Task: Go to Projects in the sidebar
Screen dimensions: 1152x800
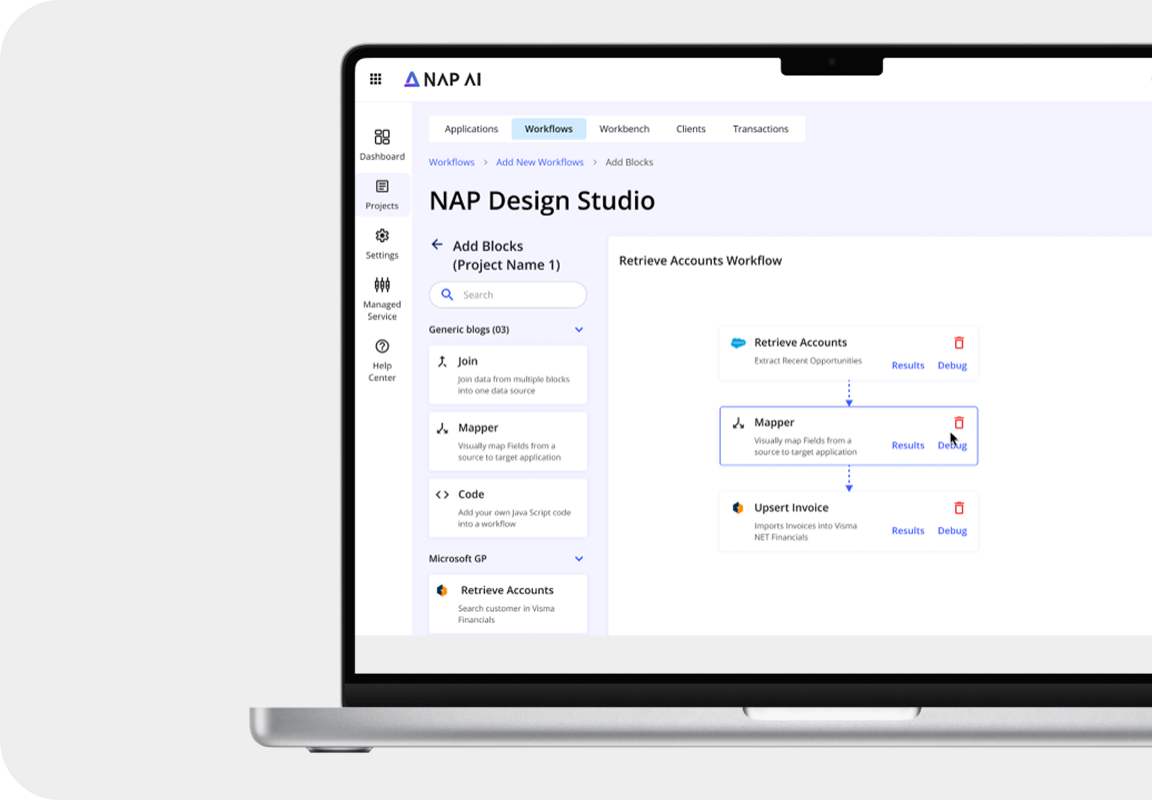Action: [382, 195]
